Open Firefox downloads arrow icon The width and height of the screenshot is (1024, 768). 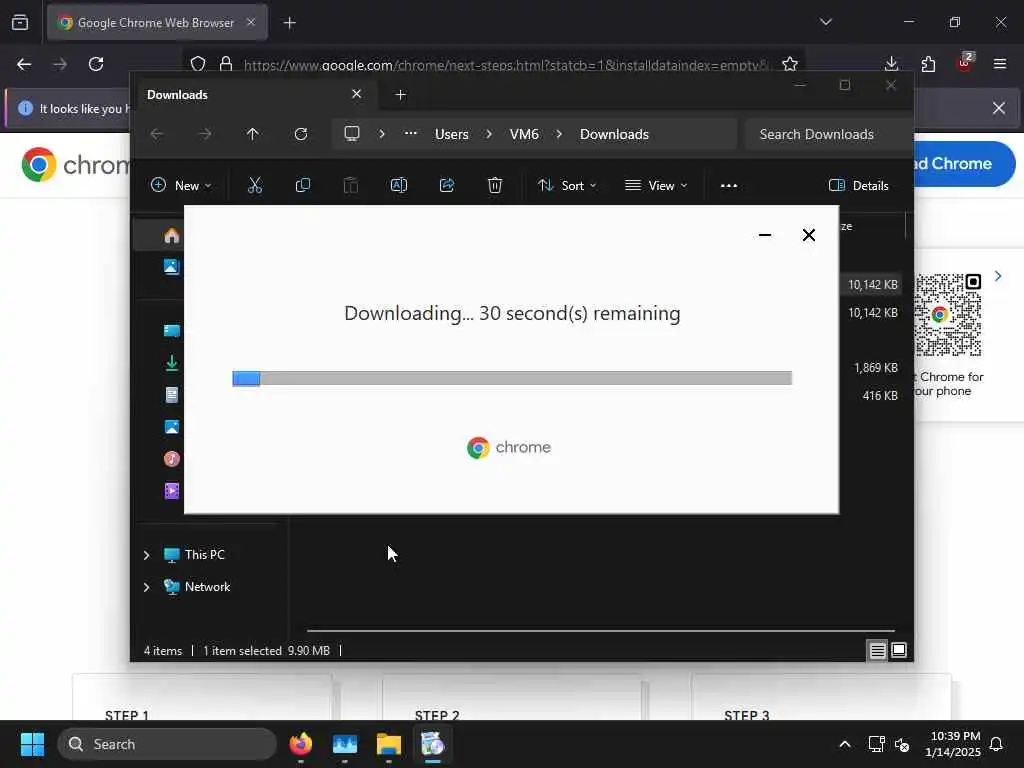click(891, 64)
